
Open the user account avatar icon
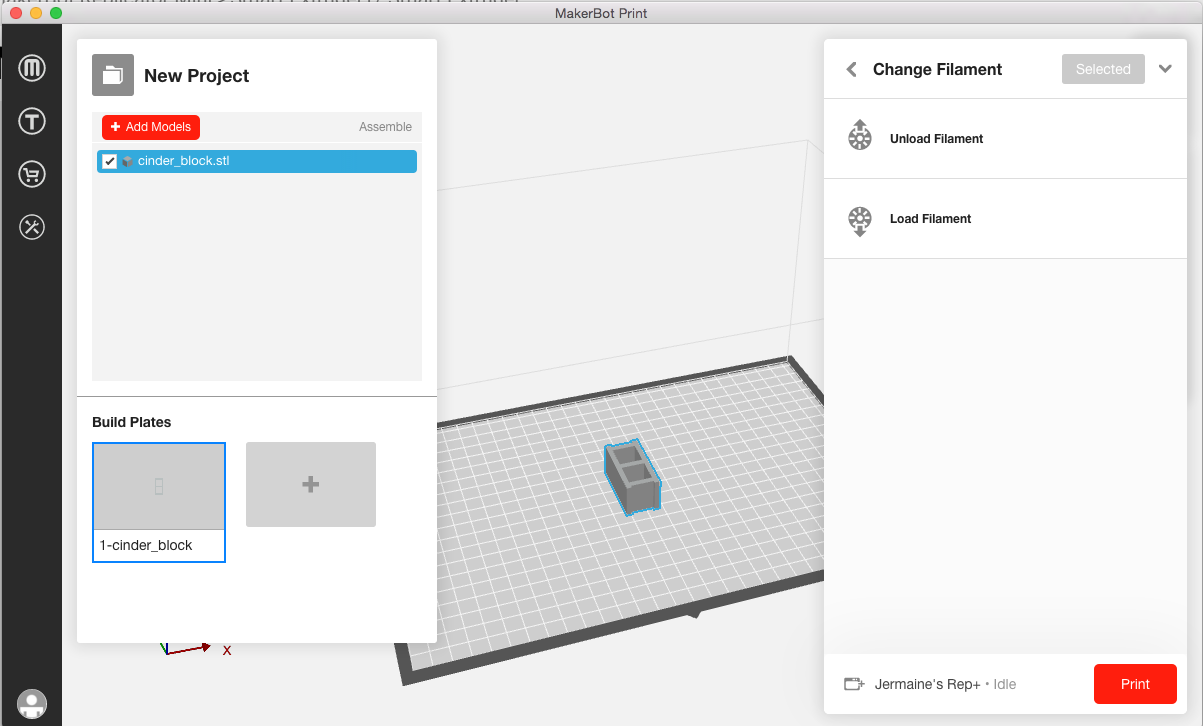(x=32, y=704)
